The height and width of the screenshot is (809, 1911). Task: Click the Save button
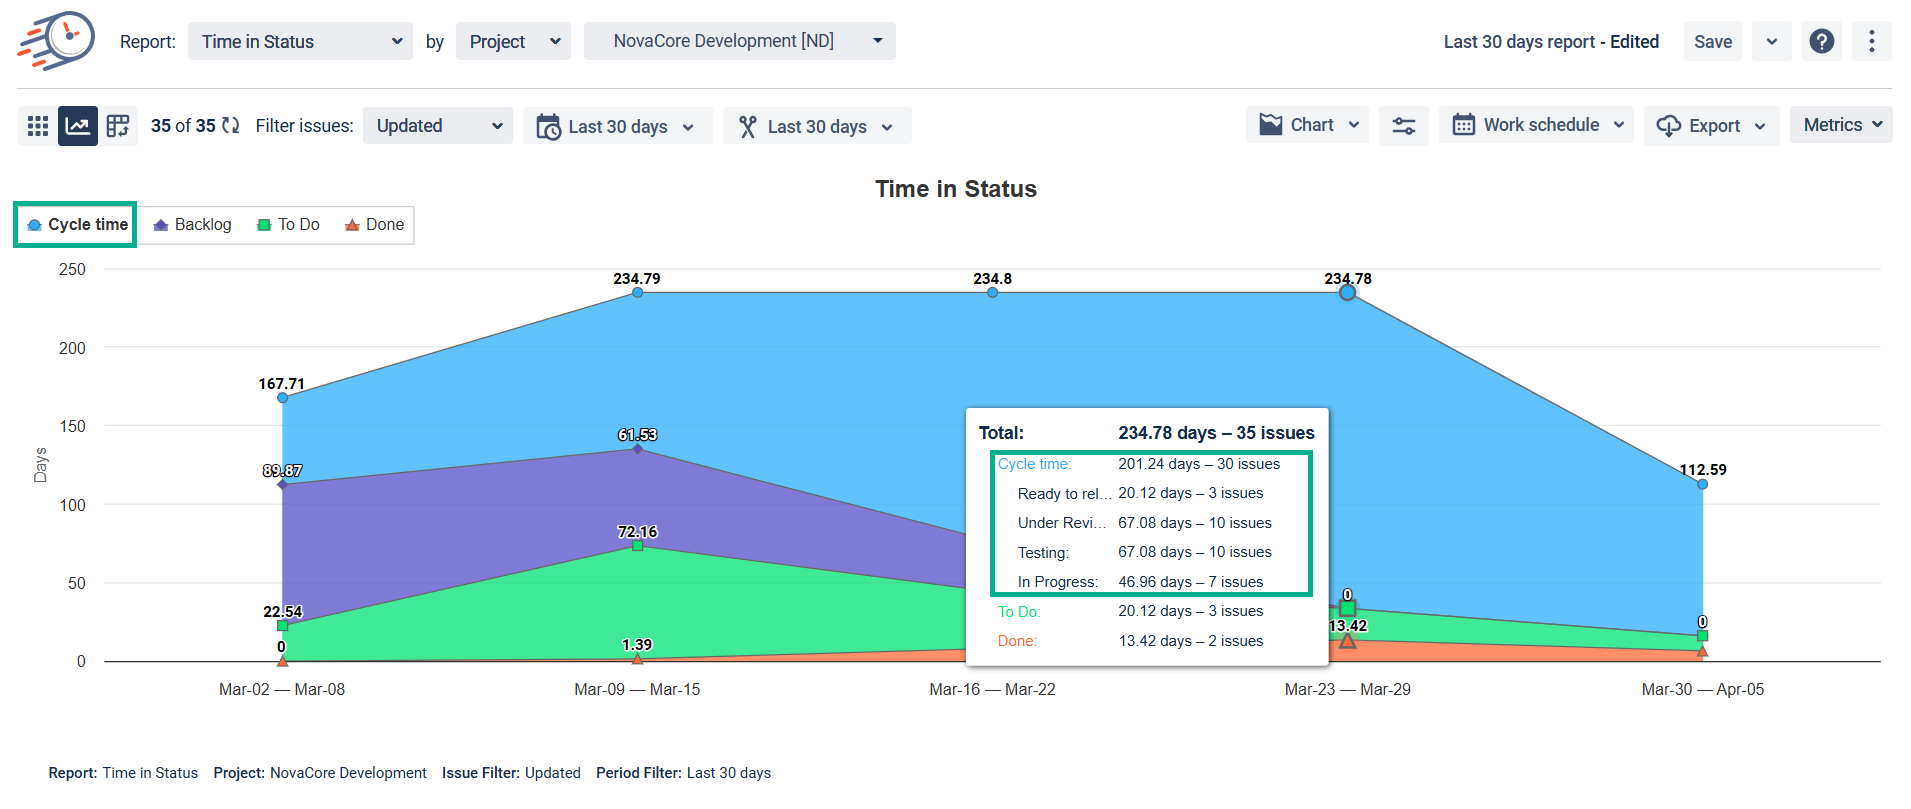[x=1712, y=42]
